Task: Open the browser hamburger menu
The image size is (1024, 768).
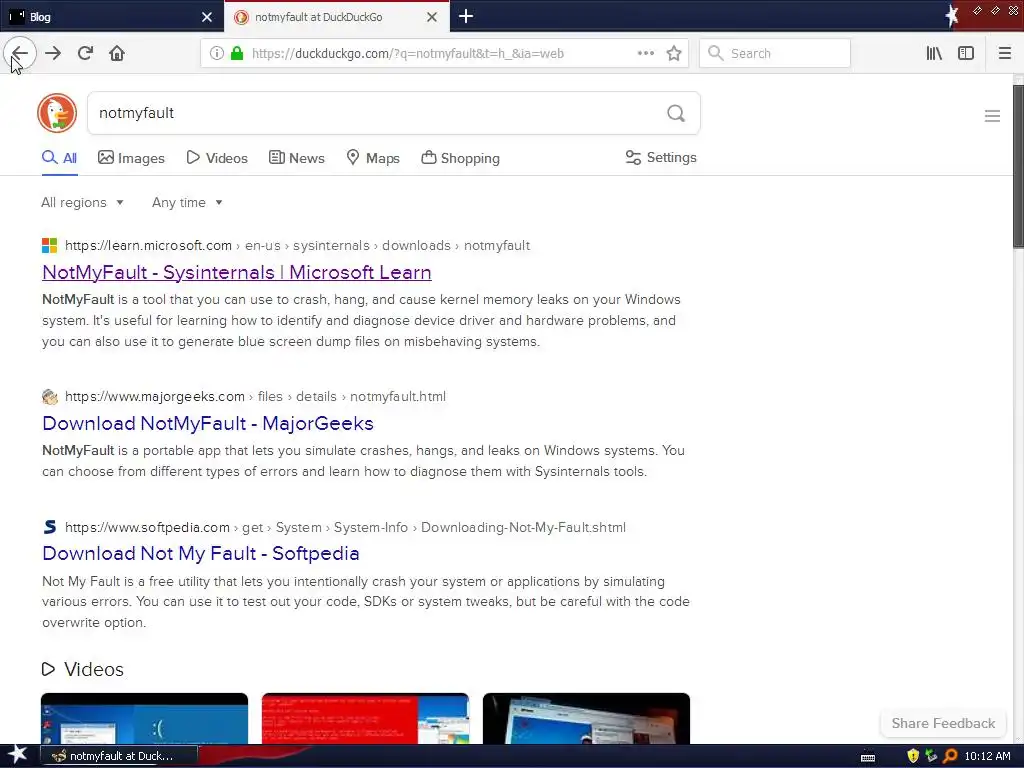Action: pyautogui.click(x=1005, y=54)
